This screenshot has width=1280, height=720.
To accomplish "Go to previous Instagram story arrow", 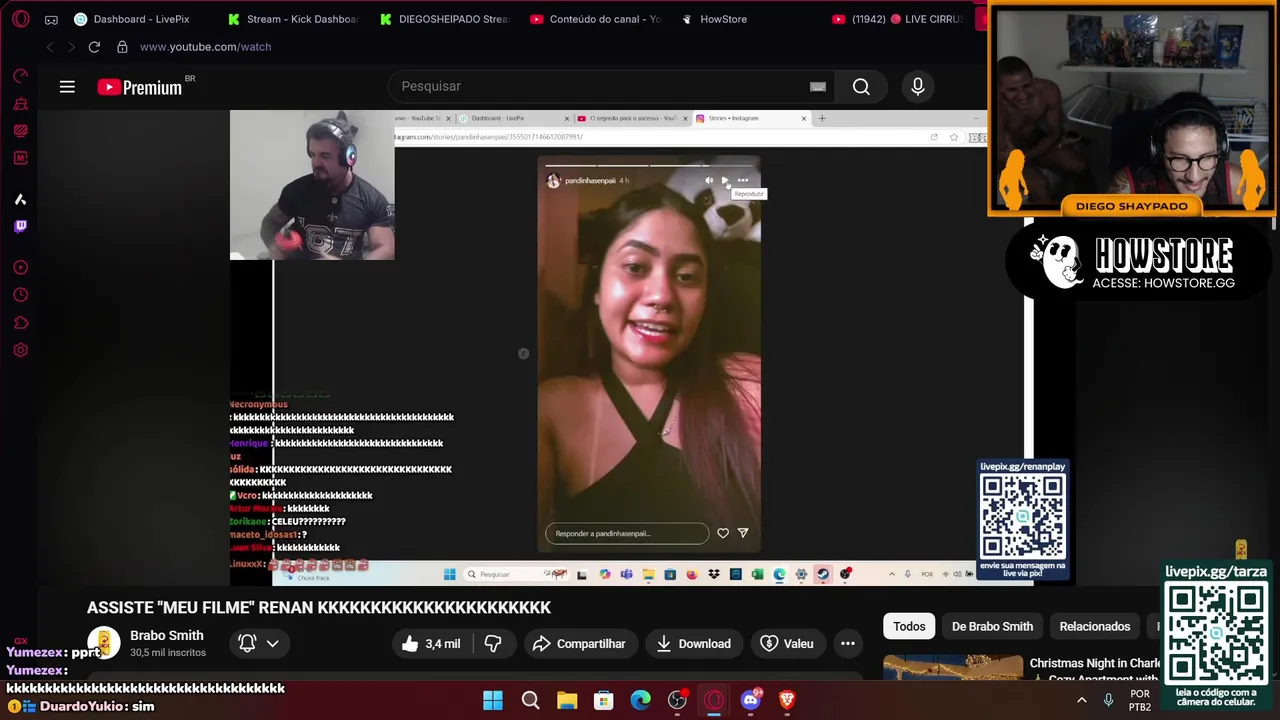I will (x=523, y=354).
